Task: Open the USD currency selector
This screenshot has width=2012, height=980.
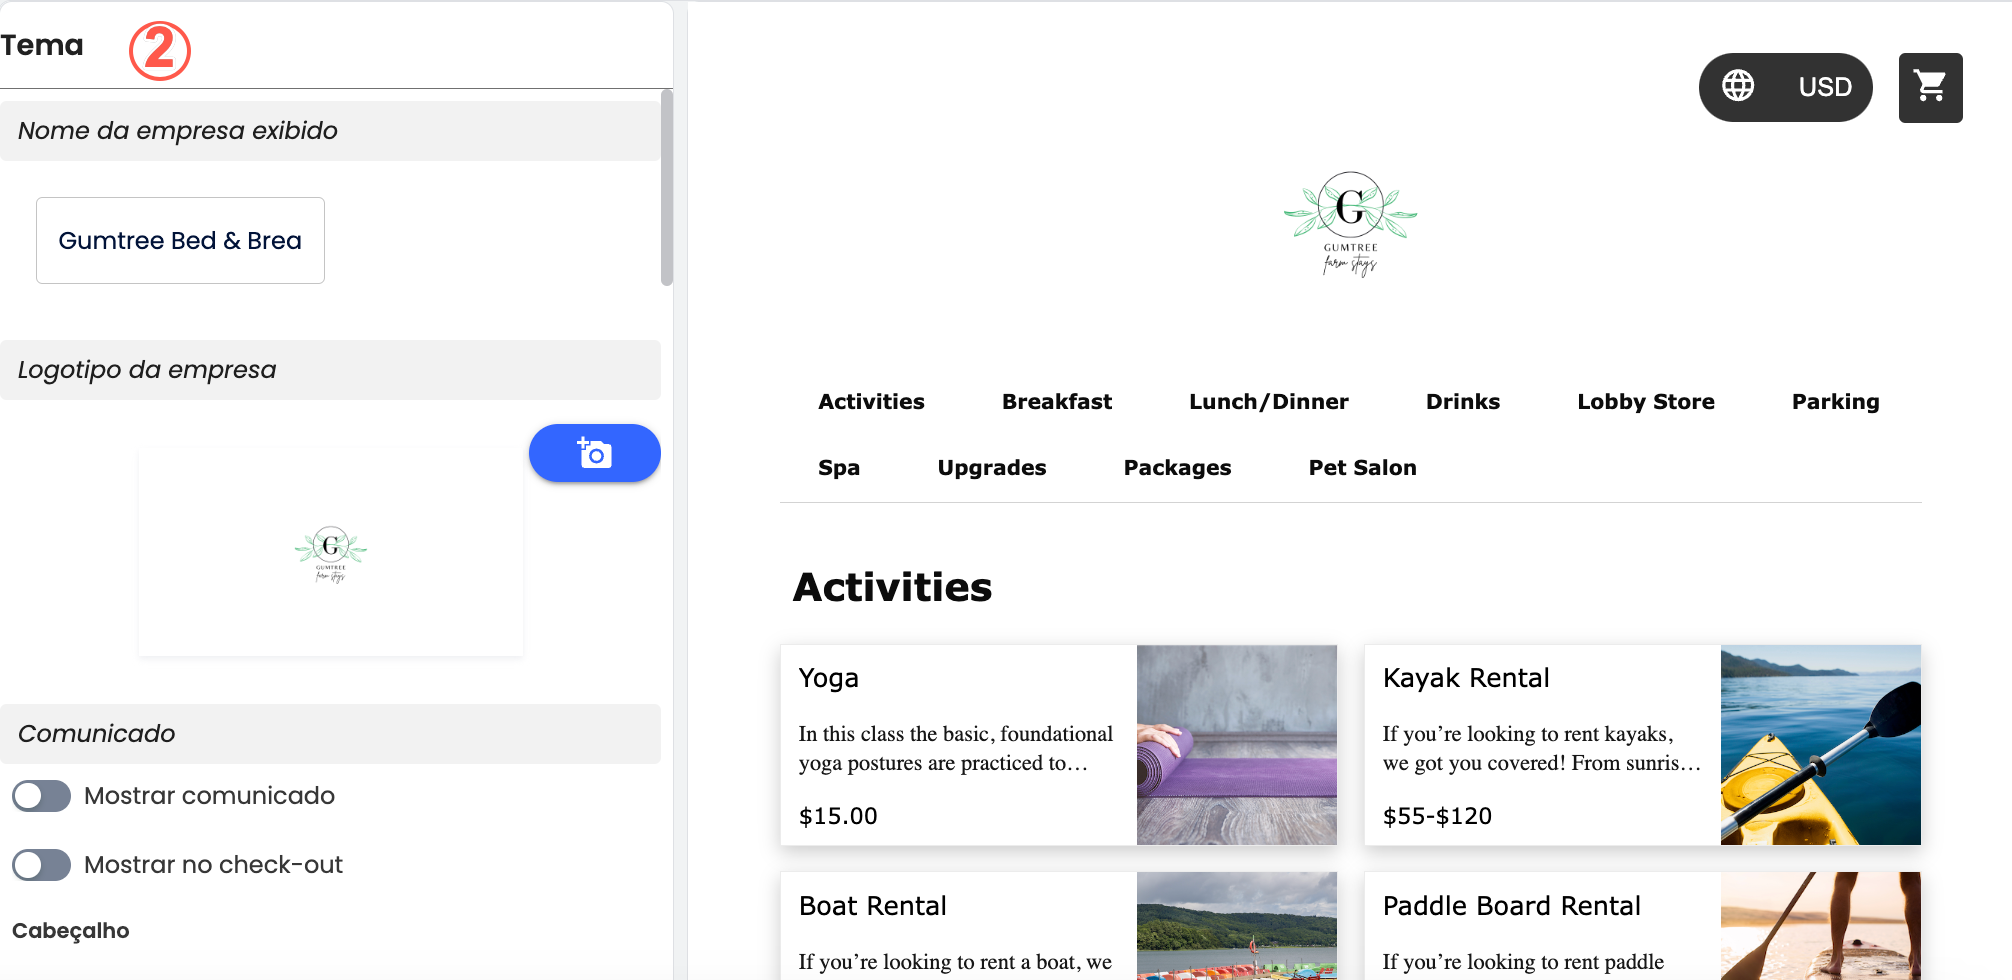Action: [1825, 87]
